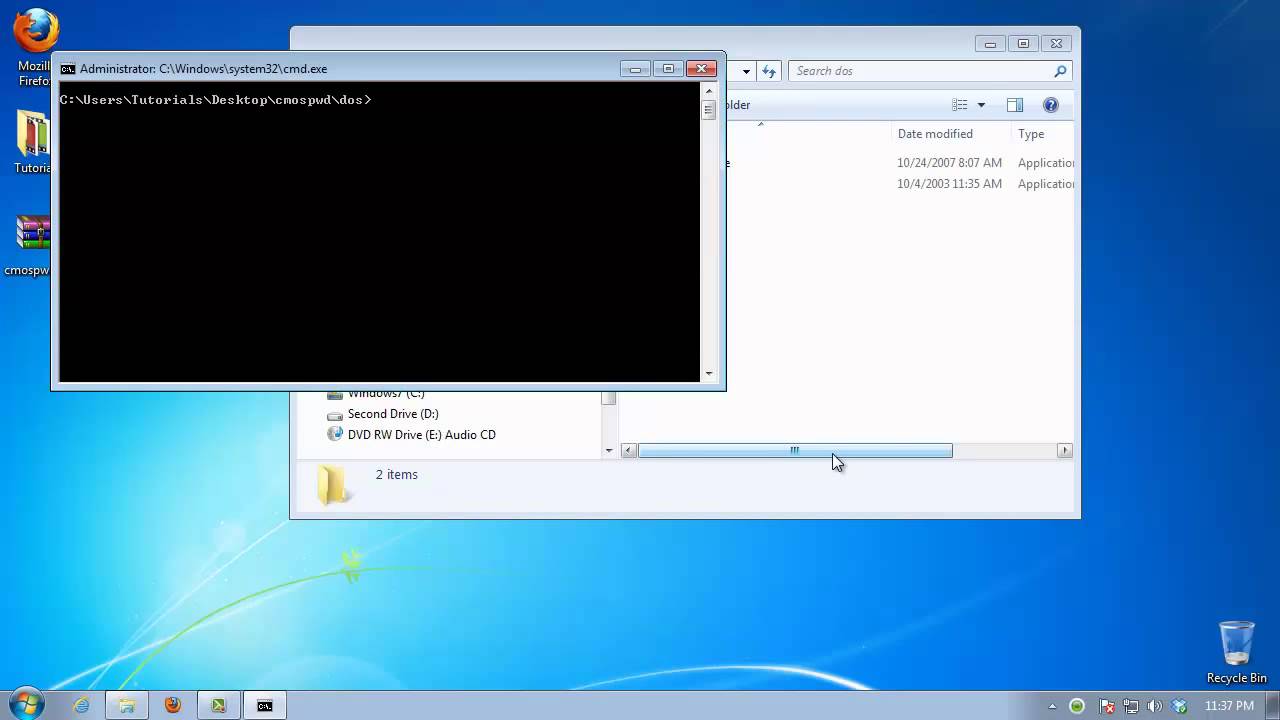Image resolution: width=1280 pixels, height=720 pixels.
Task: Click the cmd window vertical scrollbar up arrow
Action: (709, 89)
